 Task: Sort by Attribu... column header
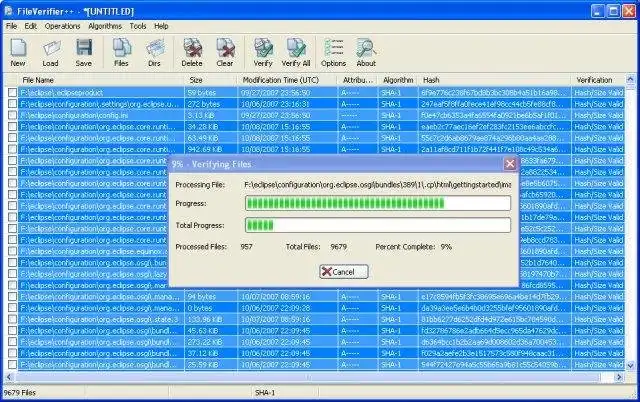(x=358, y=80)
